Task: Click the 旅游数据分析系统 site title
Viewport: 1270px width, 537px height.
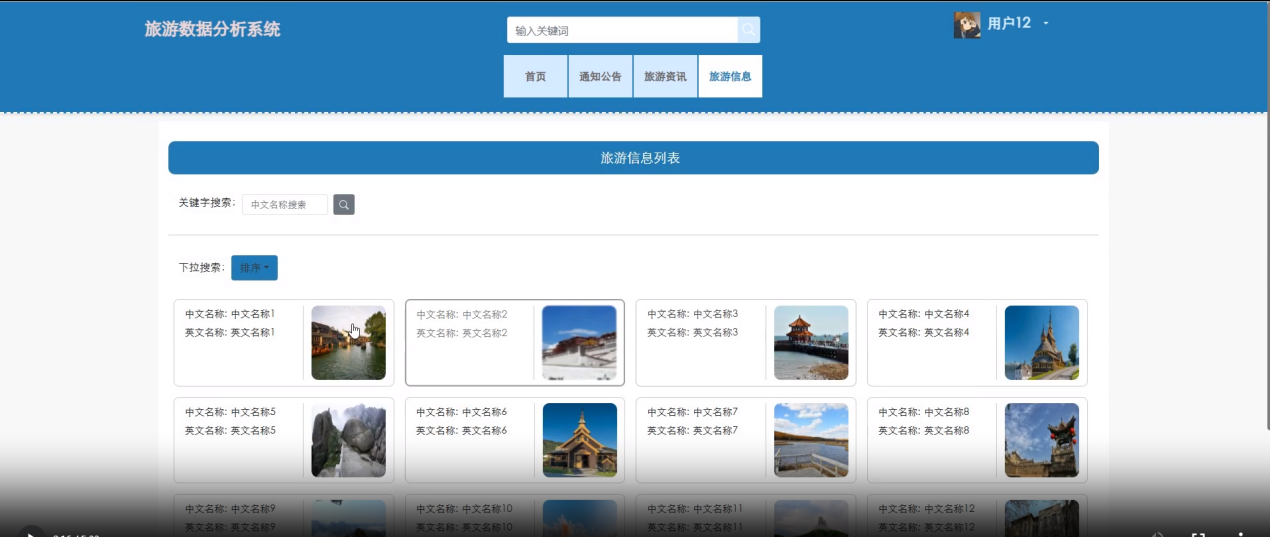Action: point(213,29)
